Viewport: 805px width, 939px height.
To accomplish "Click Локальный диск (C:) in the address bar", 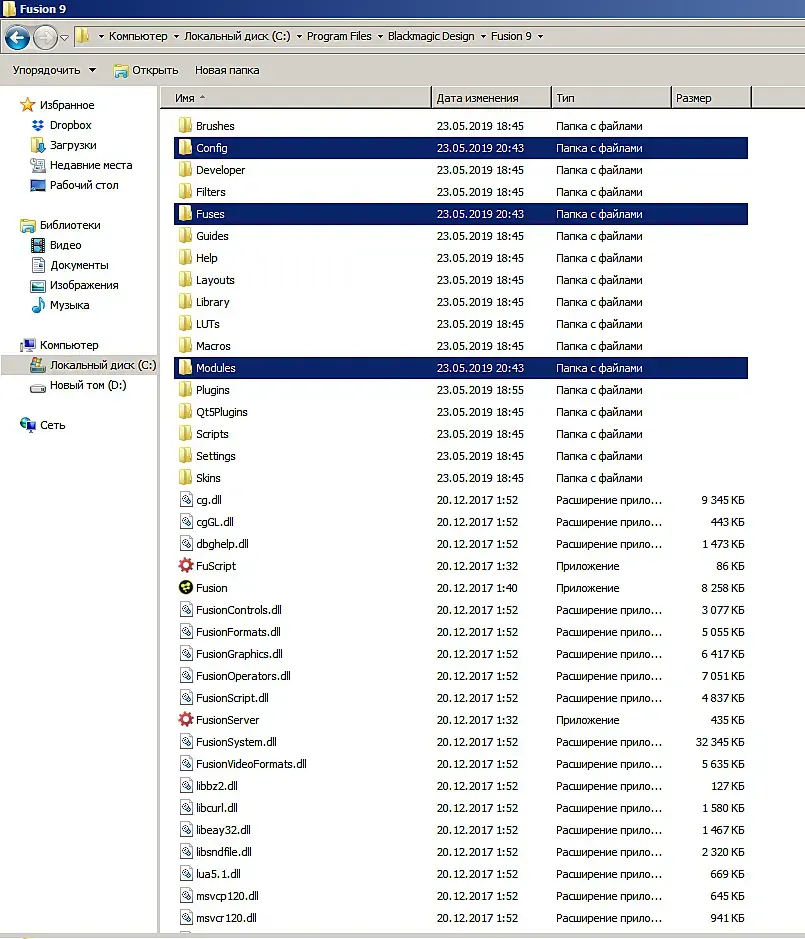I will point(237,36).
